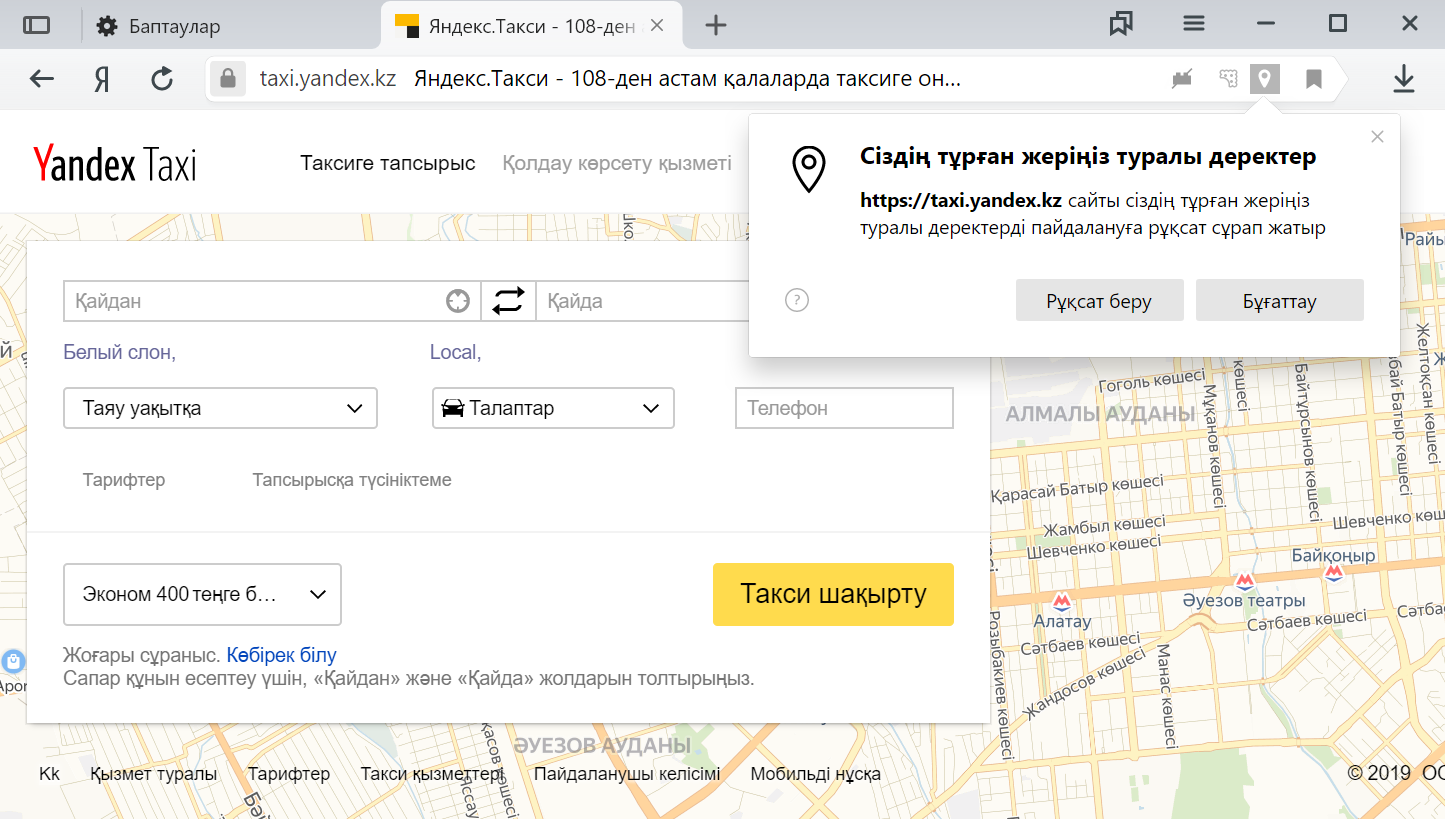The width and height of the screenshot is (1445, 819).
Task: Reload the page
Action: pyautogui.click(x=162, y=79)
